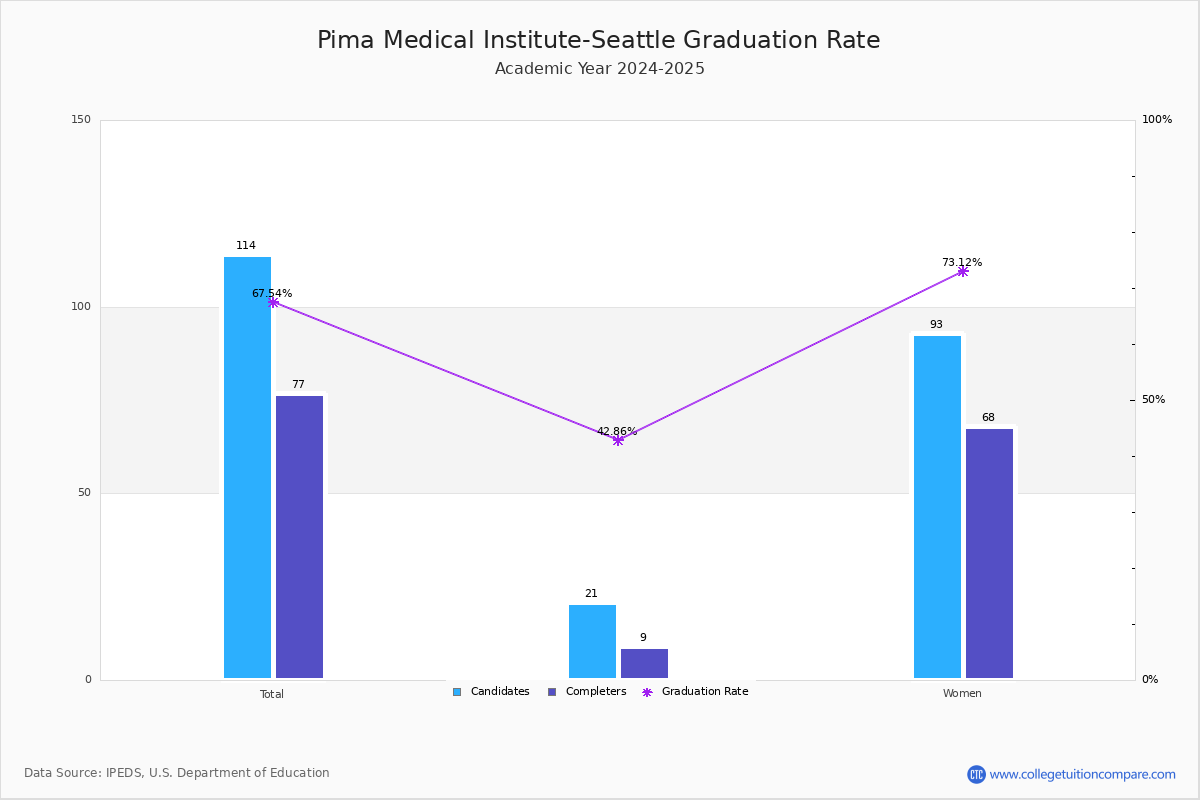Click the 67.54% graduation rate marker
The height and width of the screenshot is (800, 1200).
[273, 302]
